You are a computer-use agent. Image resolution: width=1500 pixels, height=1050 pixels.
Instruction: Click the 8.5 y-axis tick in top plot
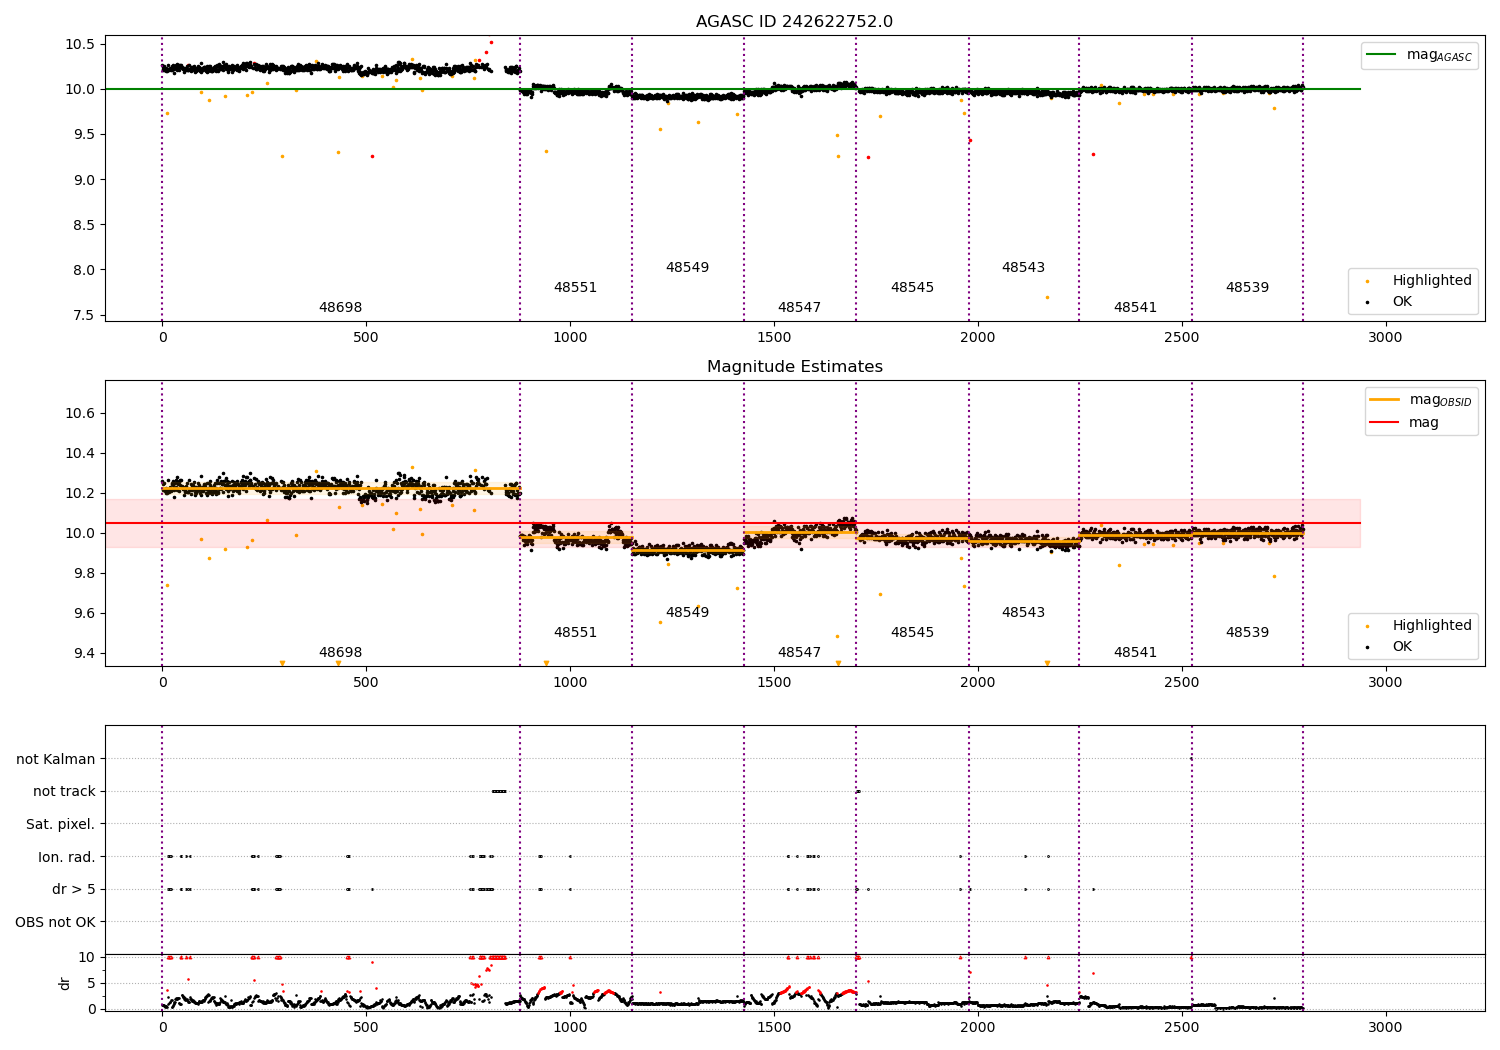pyautogui.click(x=84, y=225)
